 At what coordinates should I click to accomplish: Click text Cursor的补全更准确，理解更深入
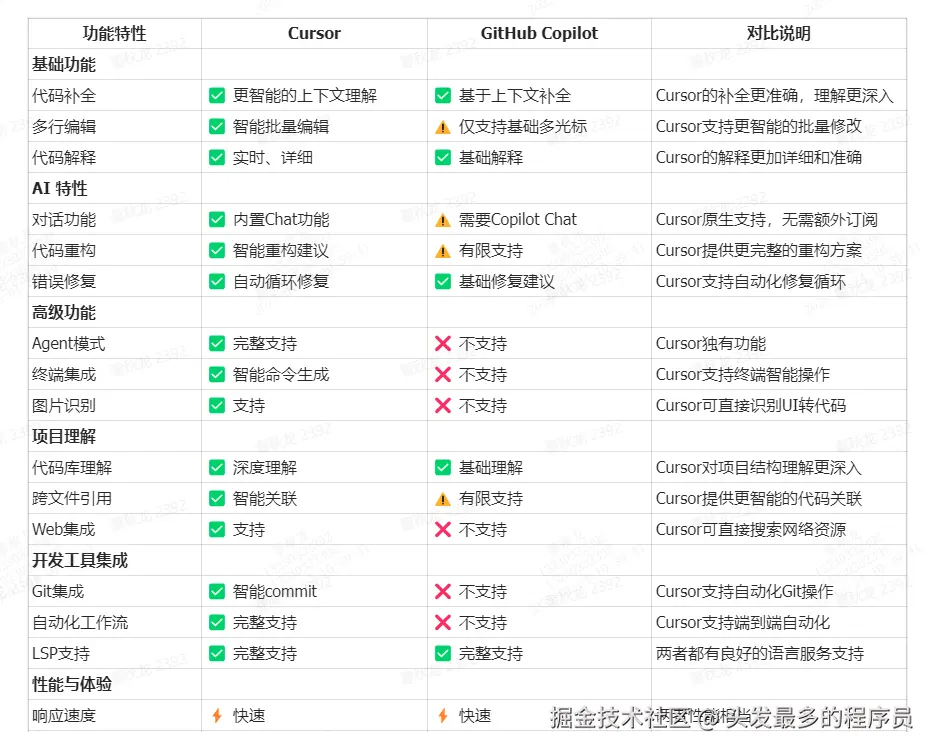[x=775, y=95]
